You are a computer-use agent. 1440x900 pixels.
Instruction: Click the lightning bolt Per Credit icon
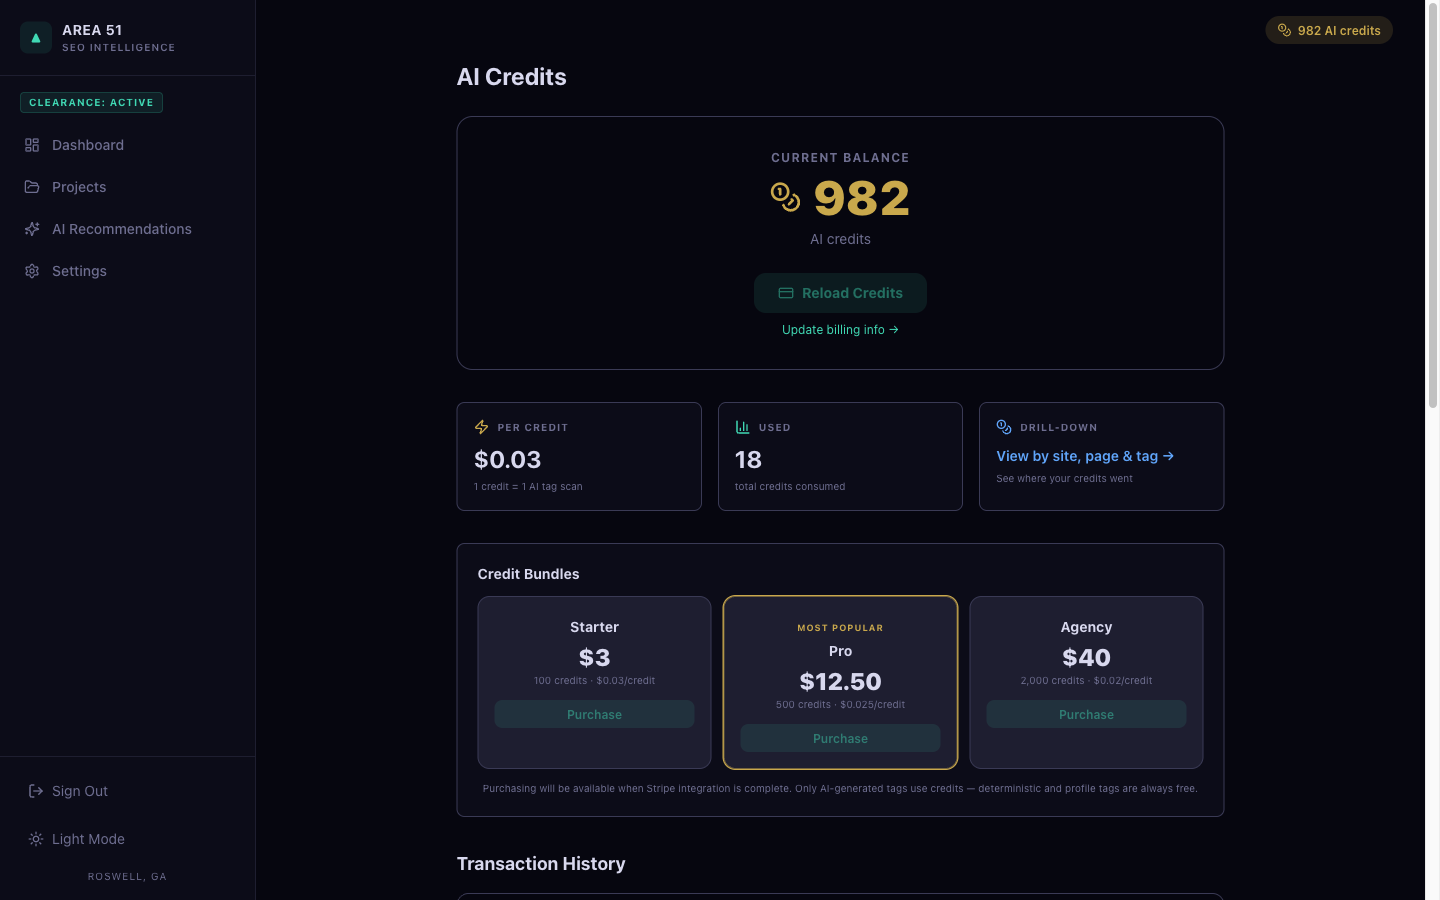click(x=481, y=427)
